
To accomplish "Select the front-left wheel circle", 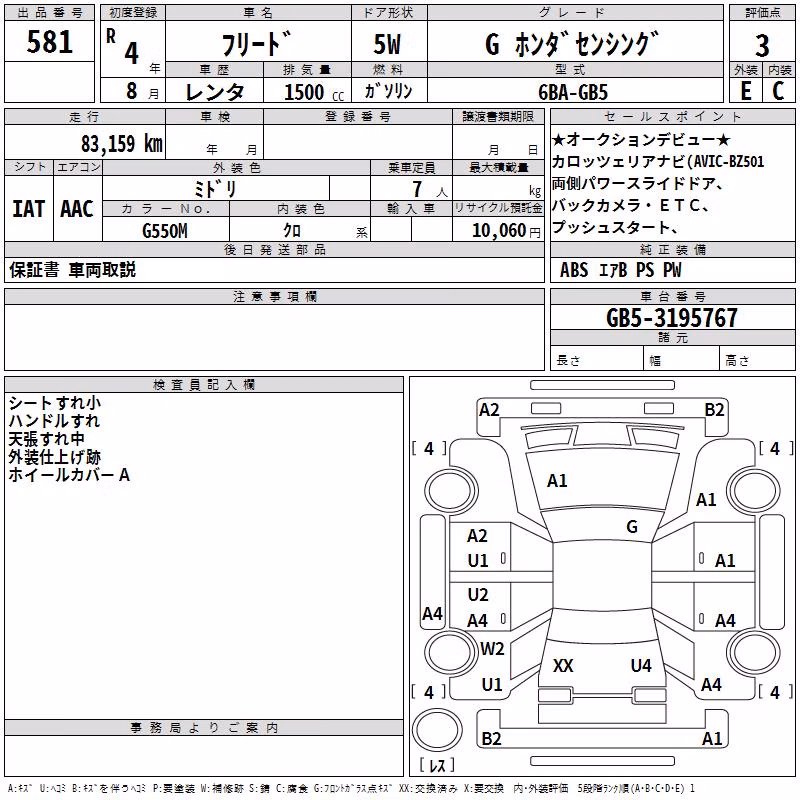I will point(452,491).
